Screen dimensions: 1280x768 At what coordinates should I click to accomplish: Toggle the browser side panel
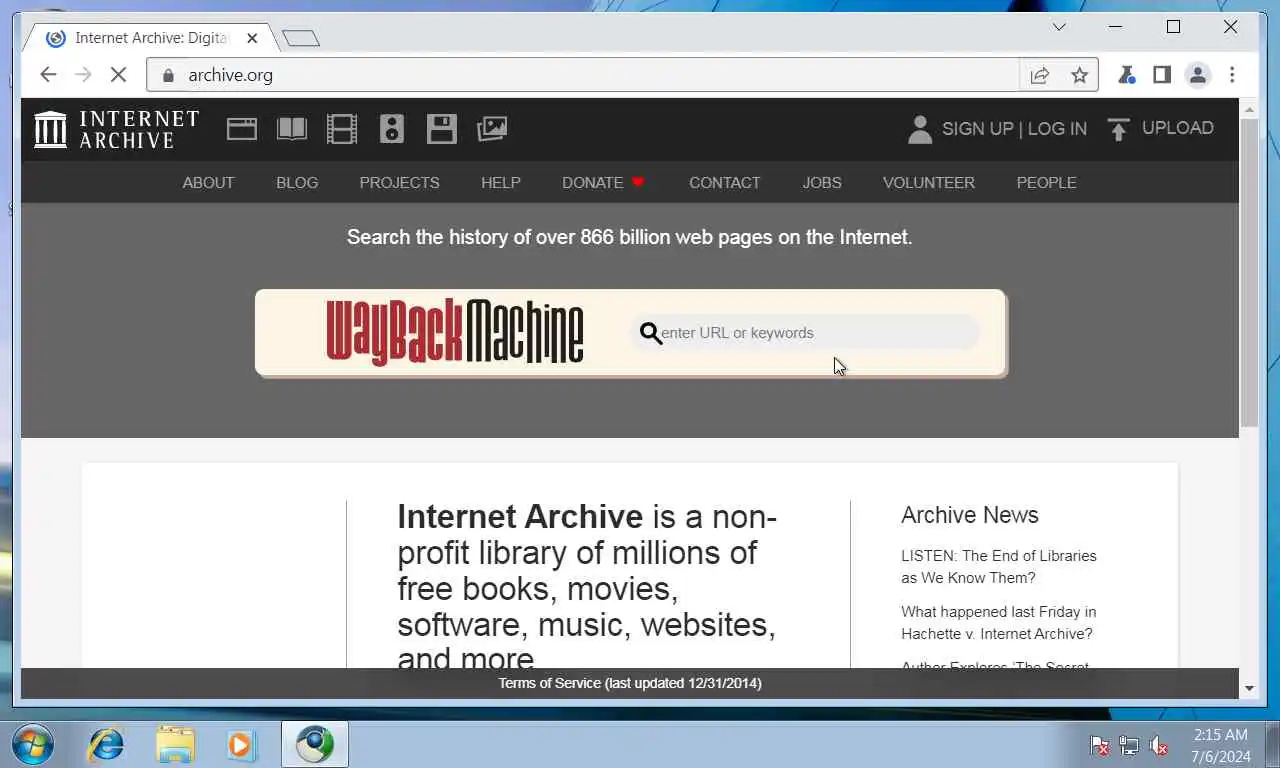point(1162,75)
